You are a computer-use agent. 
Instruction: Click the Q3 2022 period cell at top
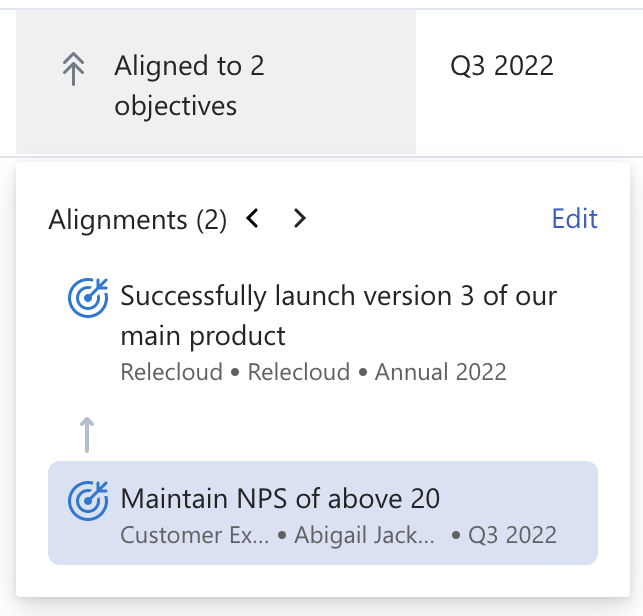point(502,66)
